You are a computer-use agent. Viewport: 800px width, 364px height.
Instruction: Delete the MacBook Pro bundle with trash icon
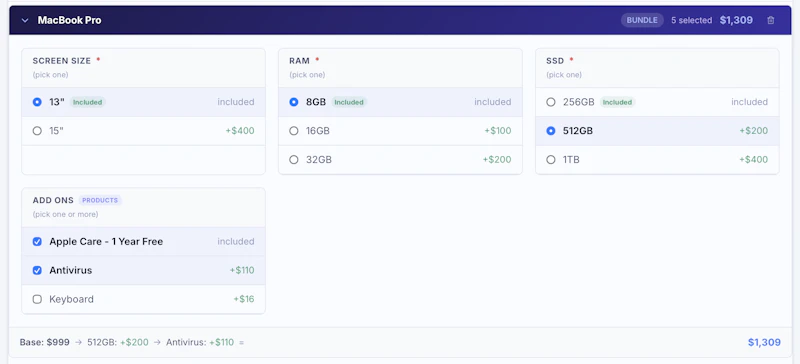pos(770,20)
